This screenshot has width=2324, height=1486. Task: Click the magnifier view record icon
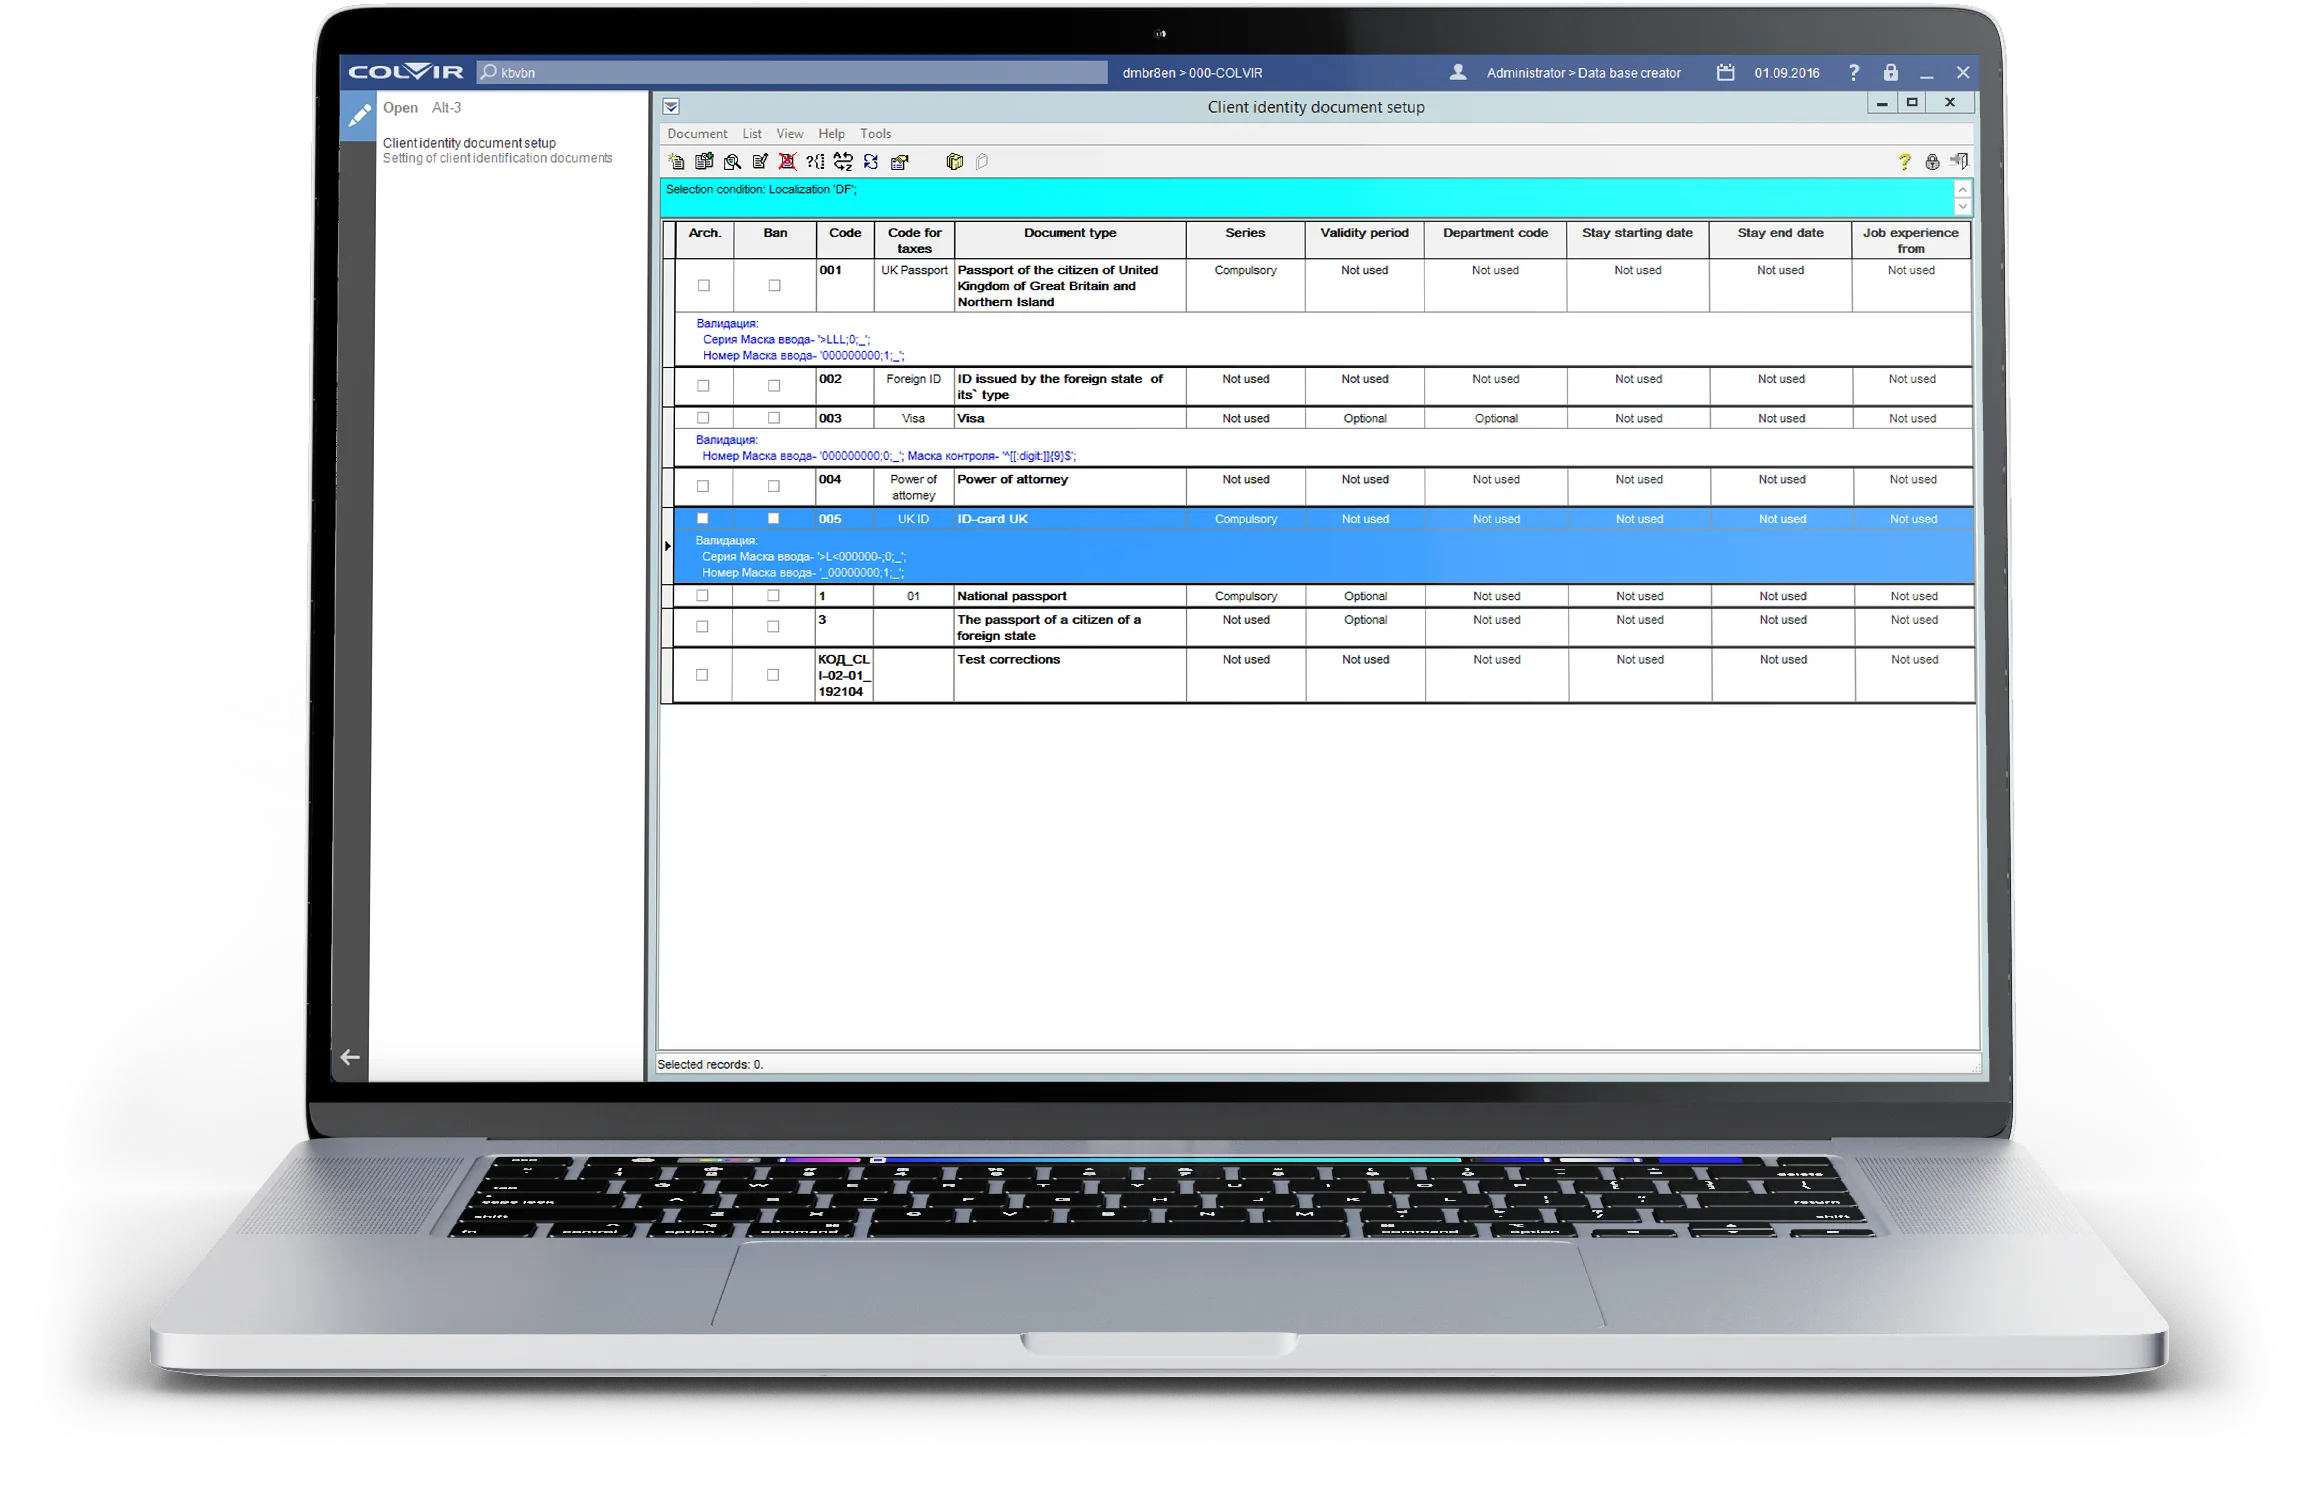click(x=732, y=162)
